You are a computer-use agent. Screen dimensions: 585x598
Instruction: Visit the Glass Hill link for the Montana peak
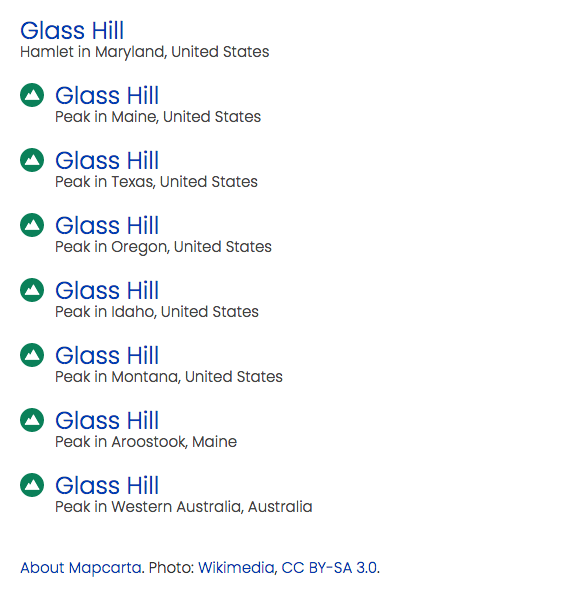click(107, 355)
